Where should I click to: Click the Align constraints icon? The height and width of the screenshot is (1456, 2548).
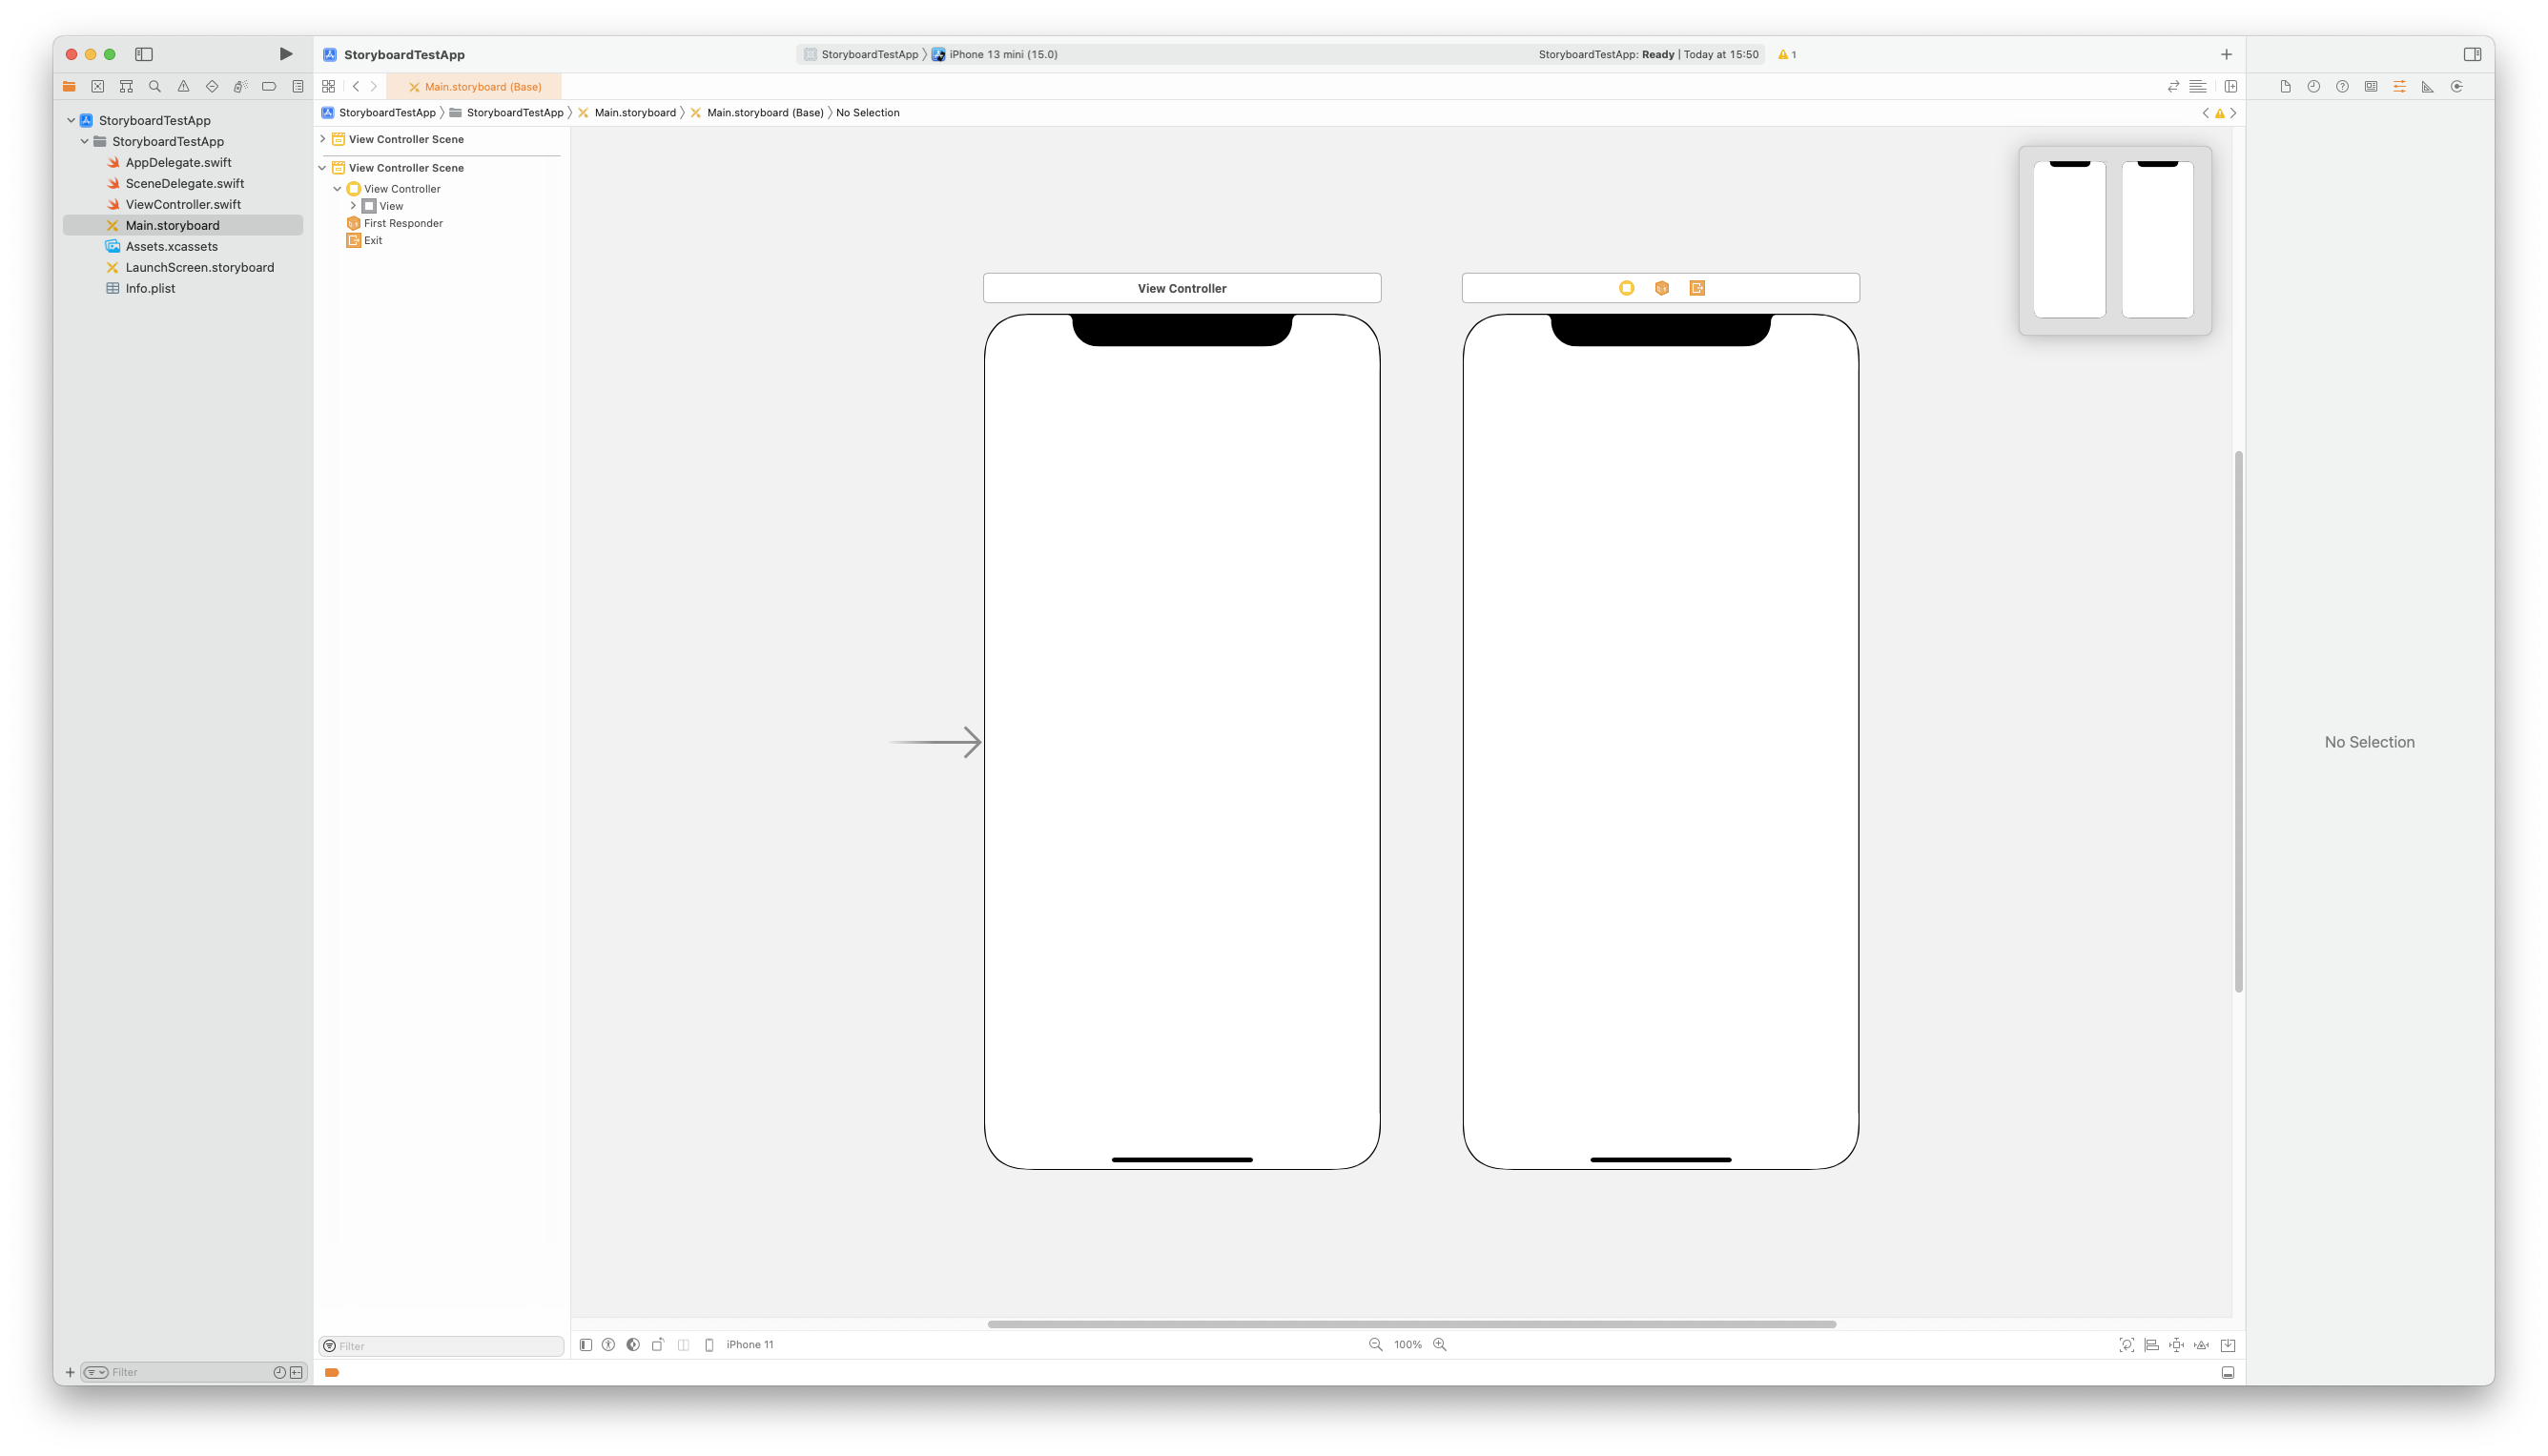[x=2151, y=1345]
